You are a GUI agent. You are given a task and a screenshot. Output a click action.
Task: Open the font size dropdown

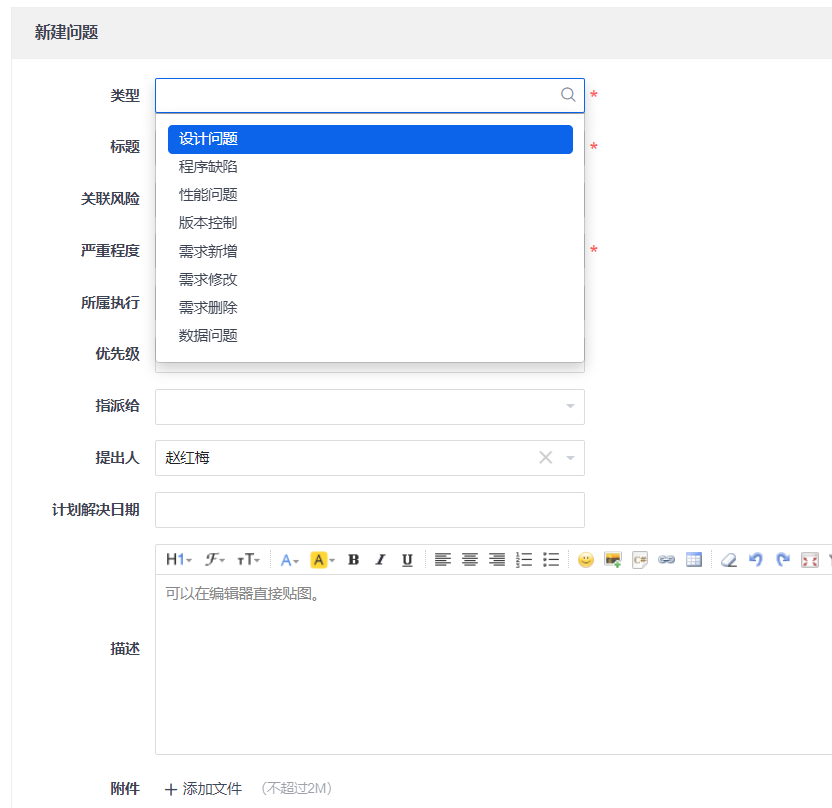coord(248,560)
